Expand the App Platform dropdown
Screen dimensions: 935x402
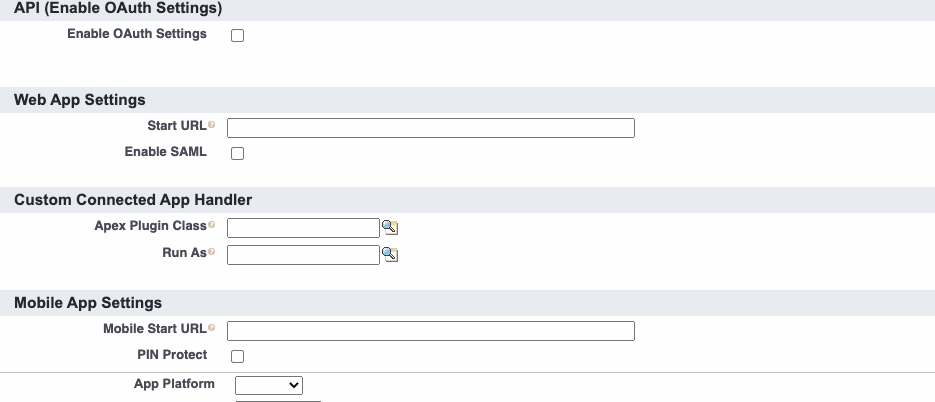tap(269, 385)
